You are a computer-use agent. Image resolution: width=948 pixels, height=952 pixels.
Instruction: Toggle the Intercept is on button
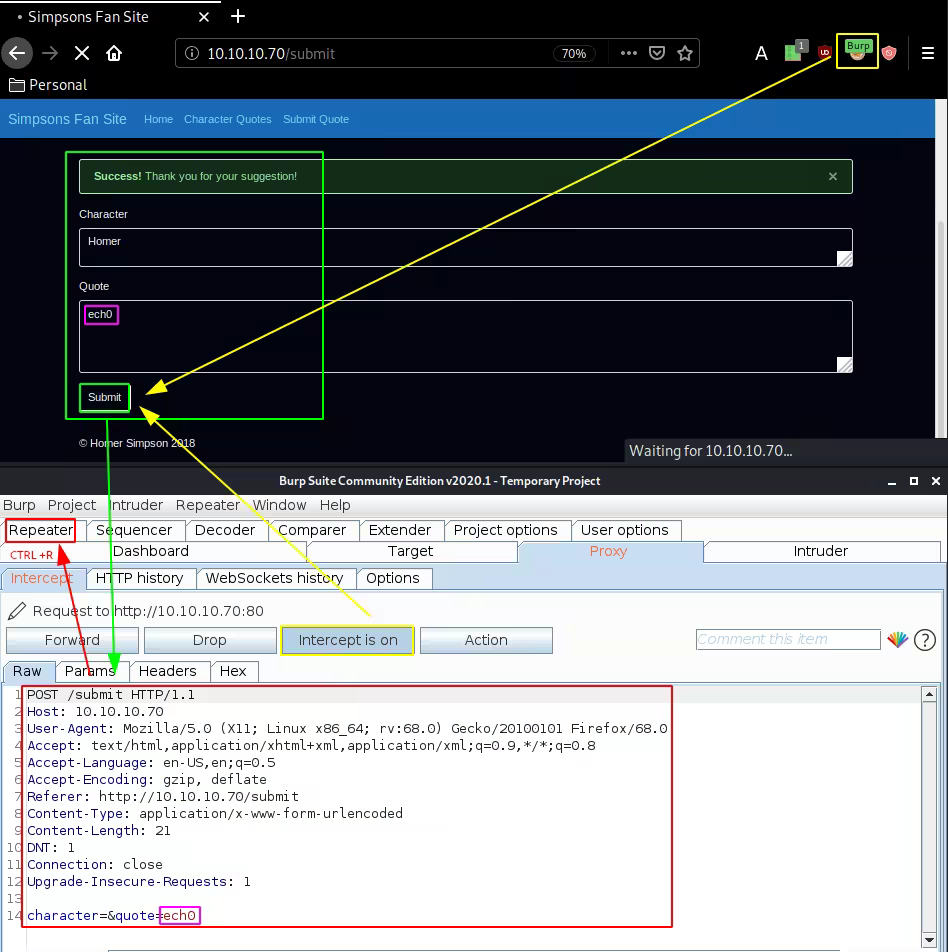pos(348,640)
